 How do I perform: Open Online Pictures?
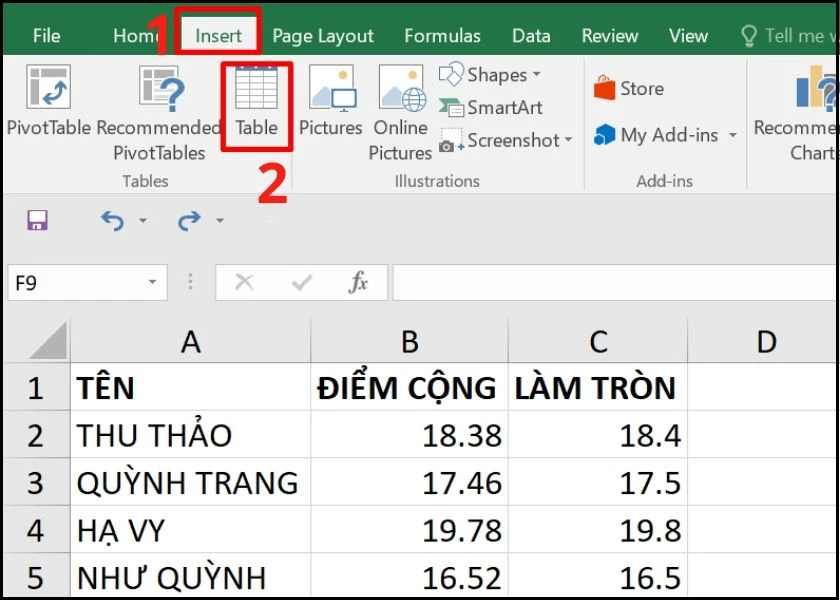point(400,114)
